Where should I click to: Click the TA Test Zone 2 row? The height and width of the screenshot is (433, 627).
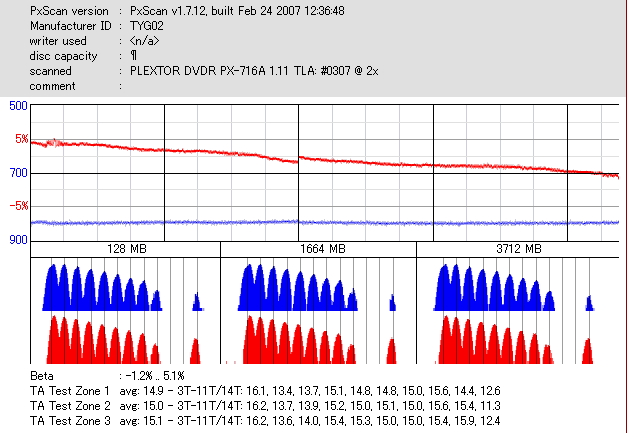265,406
